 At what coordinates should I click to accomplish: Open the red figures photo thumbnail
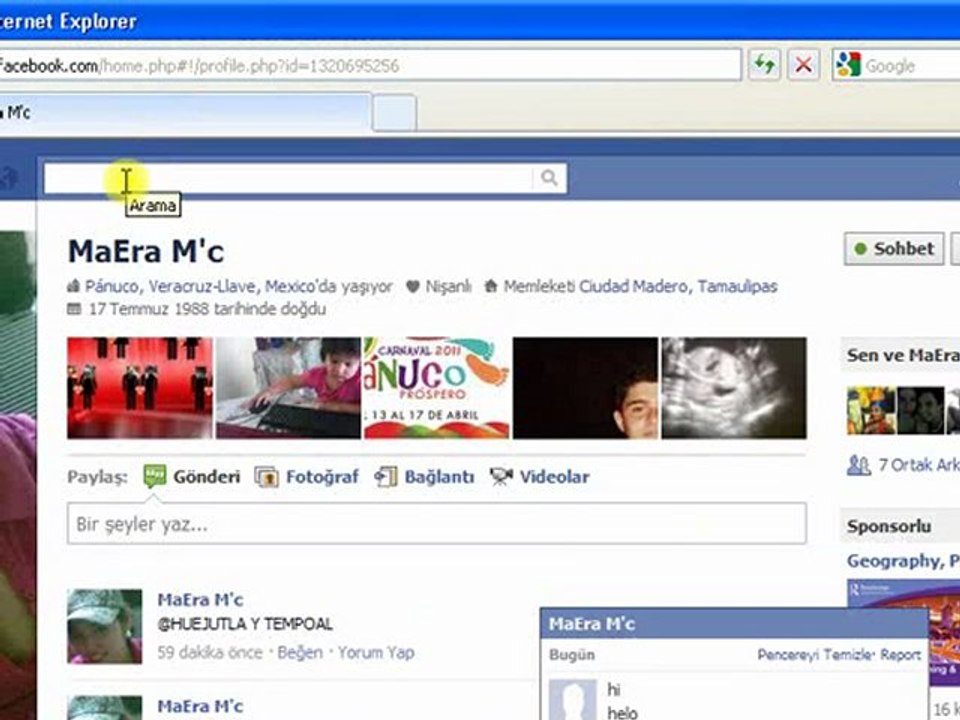click(x=140, y=388)
